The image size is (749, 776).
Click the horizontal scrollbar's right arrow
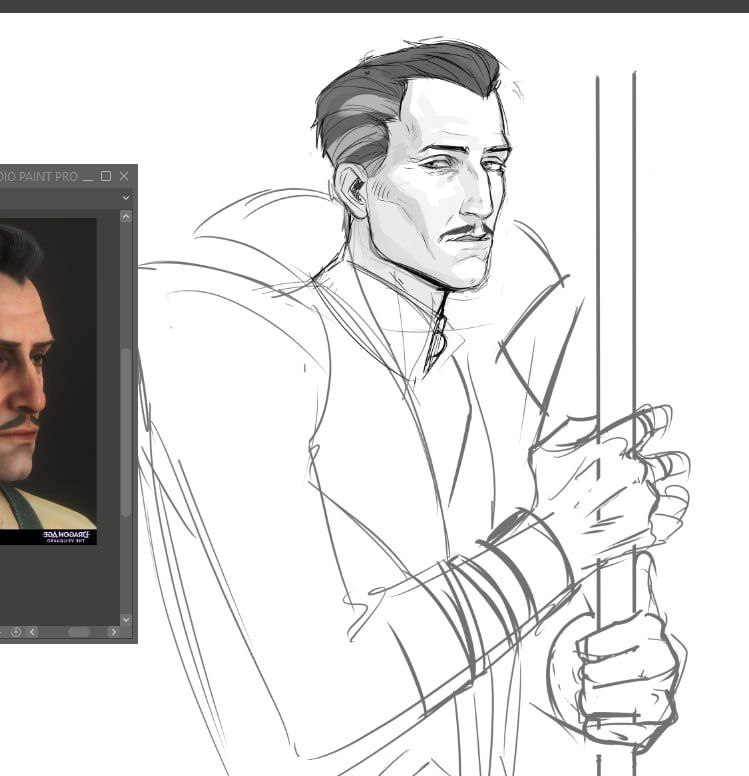pos(114,632)
